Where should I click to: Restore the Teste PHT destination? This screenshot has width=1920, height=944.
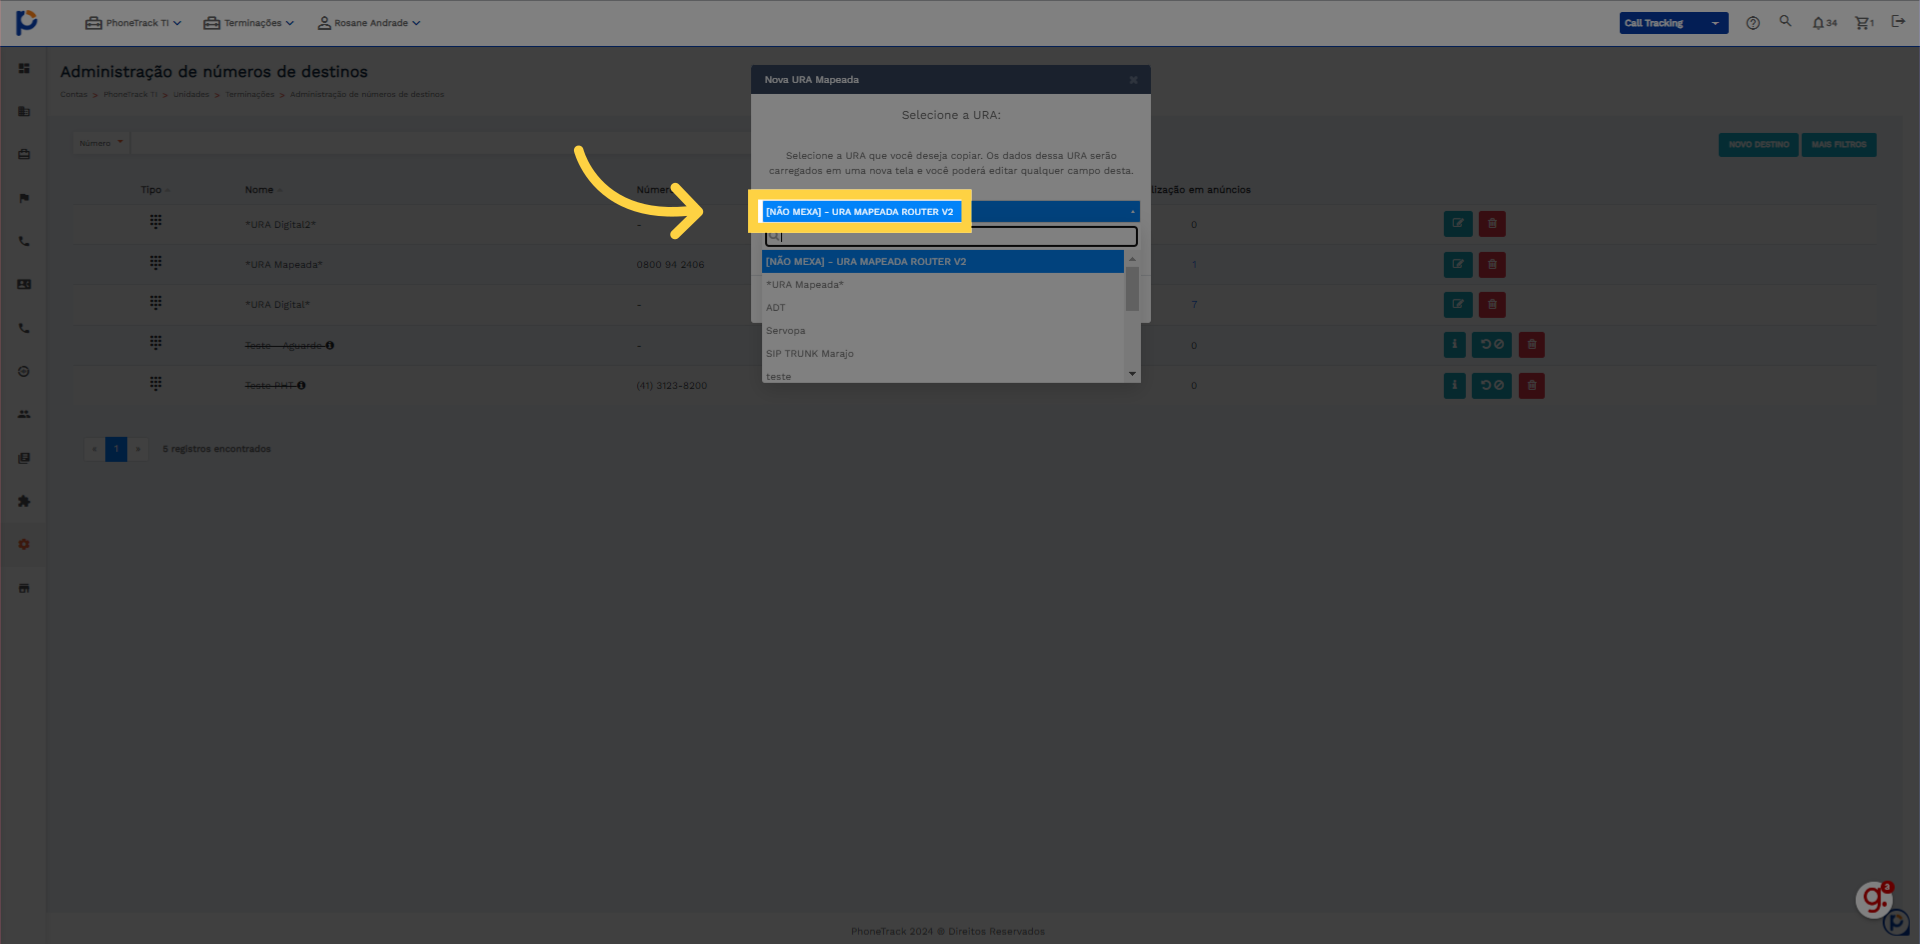tap(1492, 386)
